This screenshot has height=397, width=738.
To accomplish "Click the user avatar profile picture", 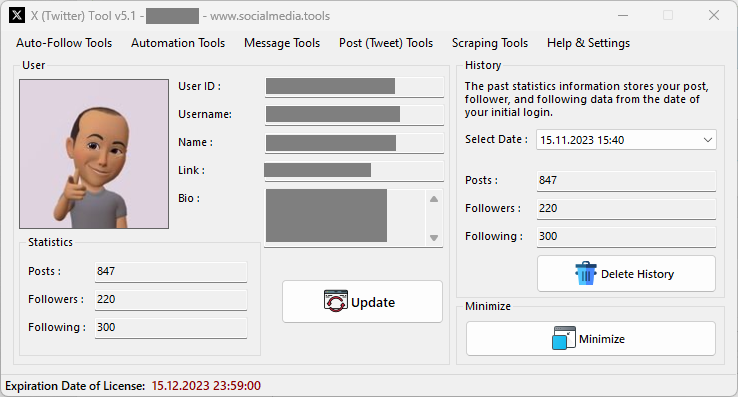I will pyautogui.click(x=94, y=154).
